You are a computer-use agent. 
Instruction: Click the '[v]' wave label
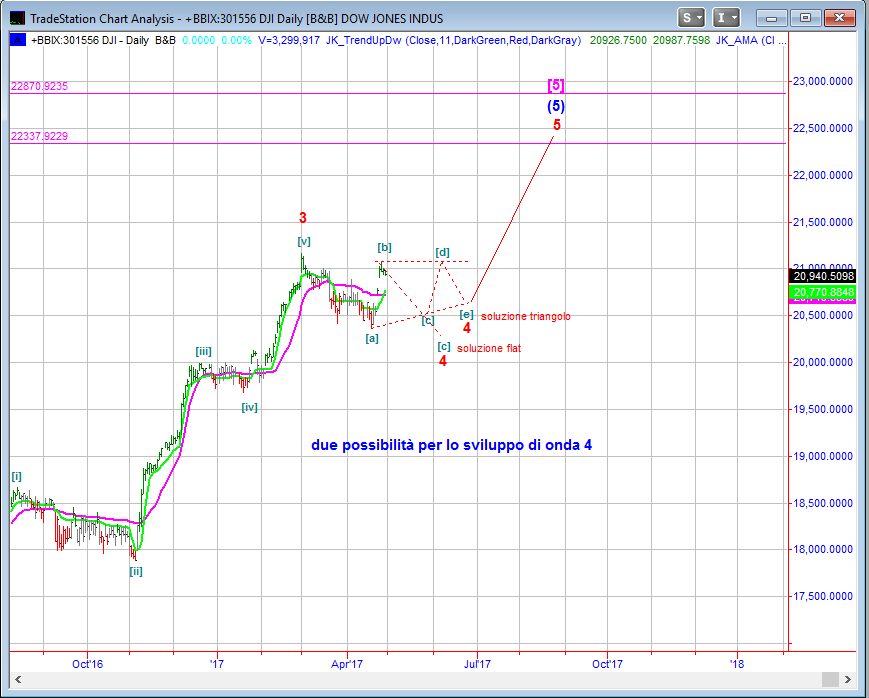304,241
